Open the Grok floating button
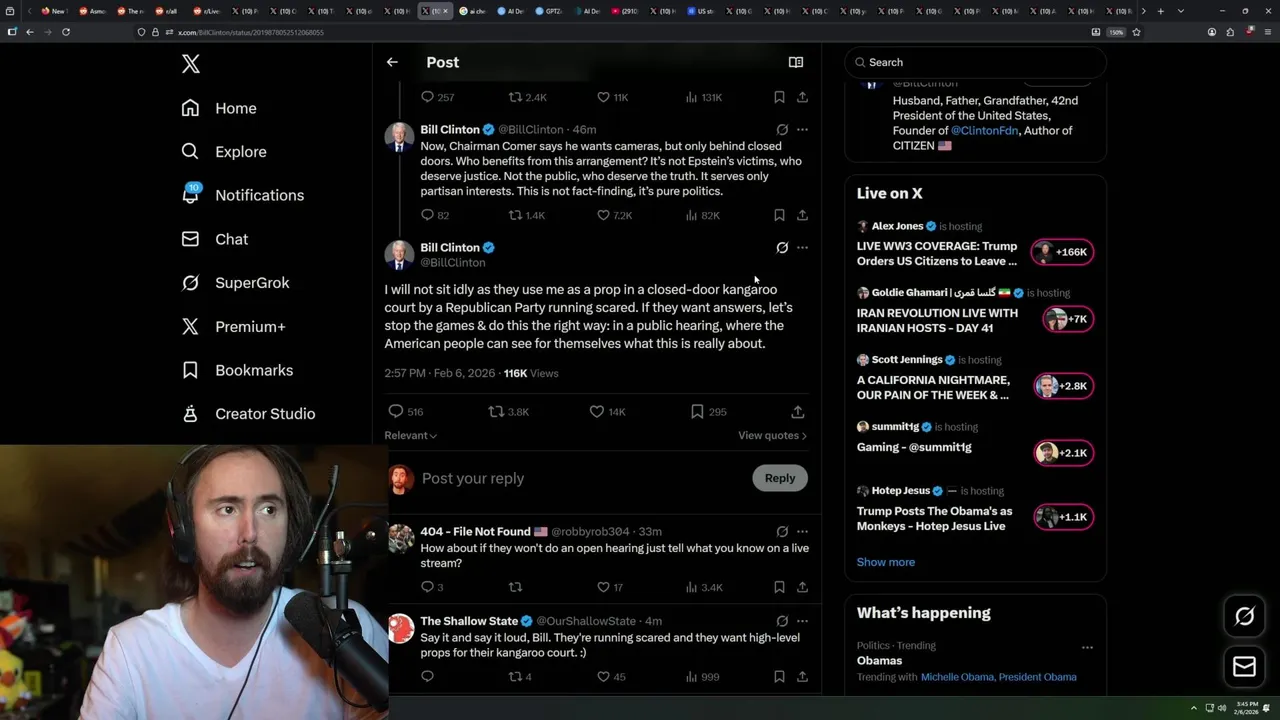 tap(1244, 617)
